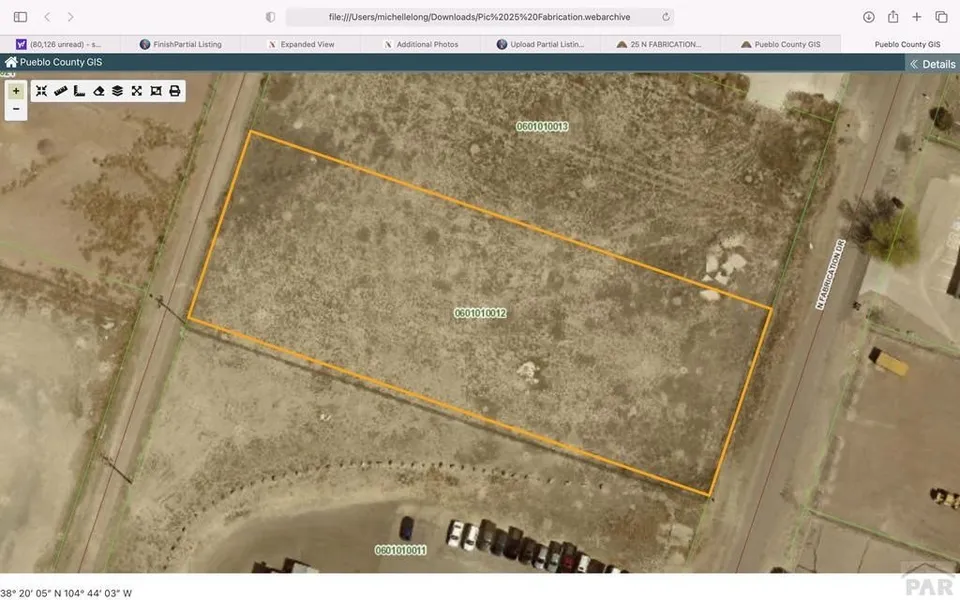Expand the Details panel
Screen dimensions: 960x600
pyautogui.click(x=931, y=64)
